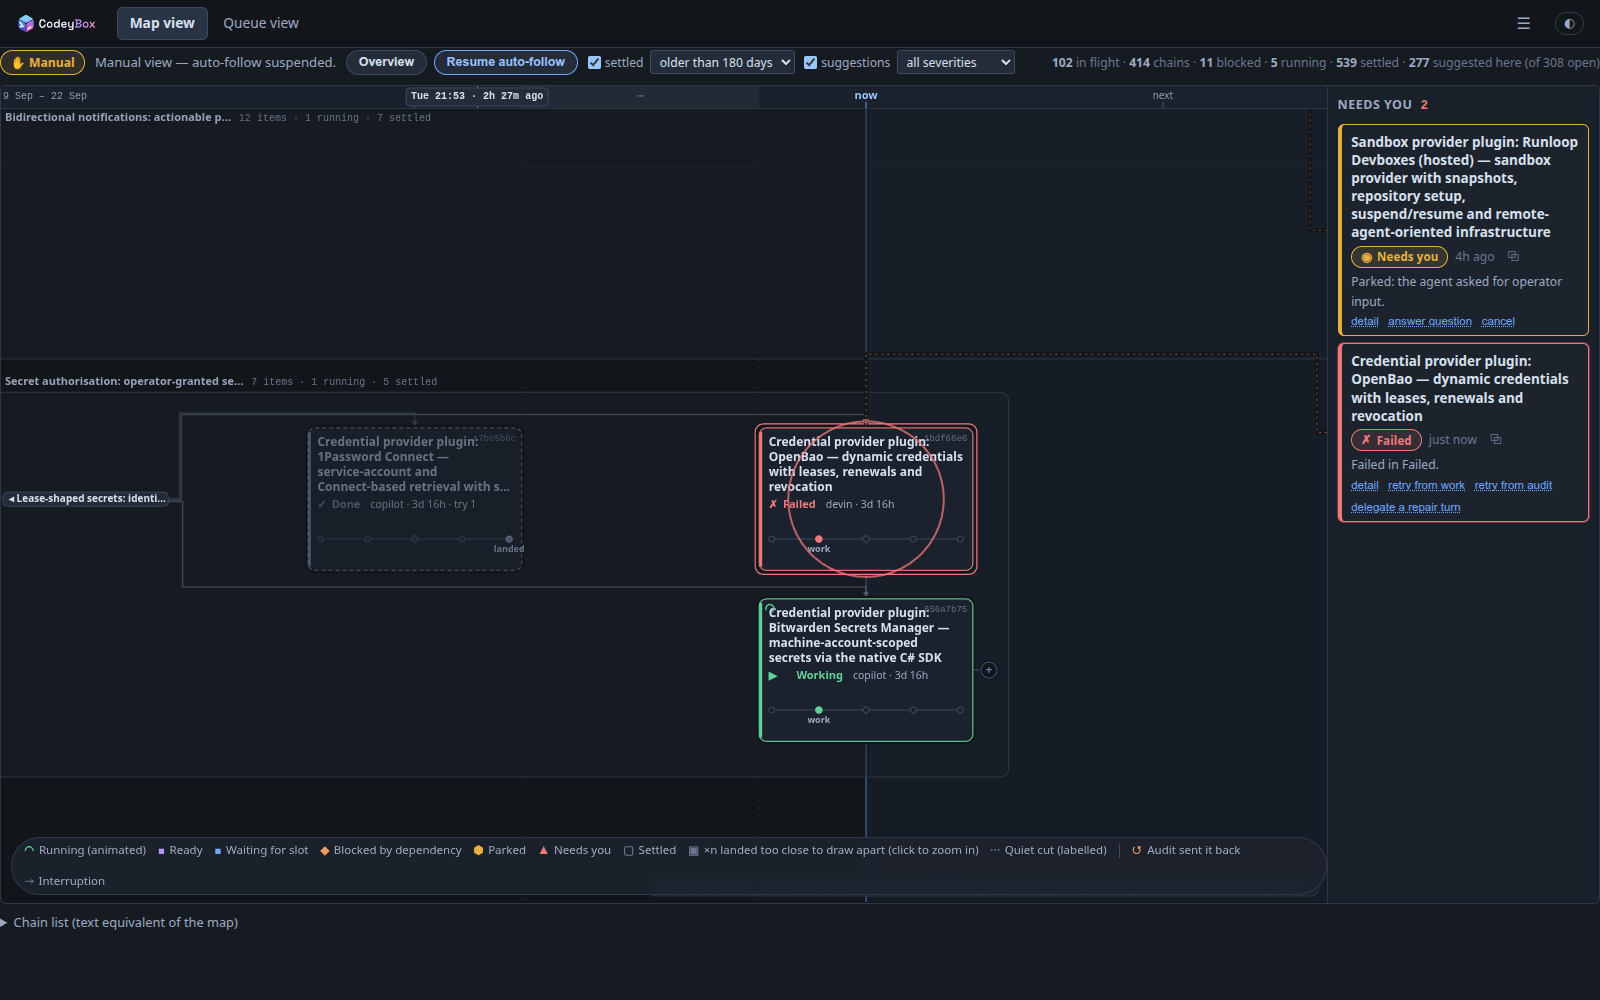
Task: Click Secret authorisation chain header
Action: click(x=124, y=382)
